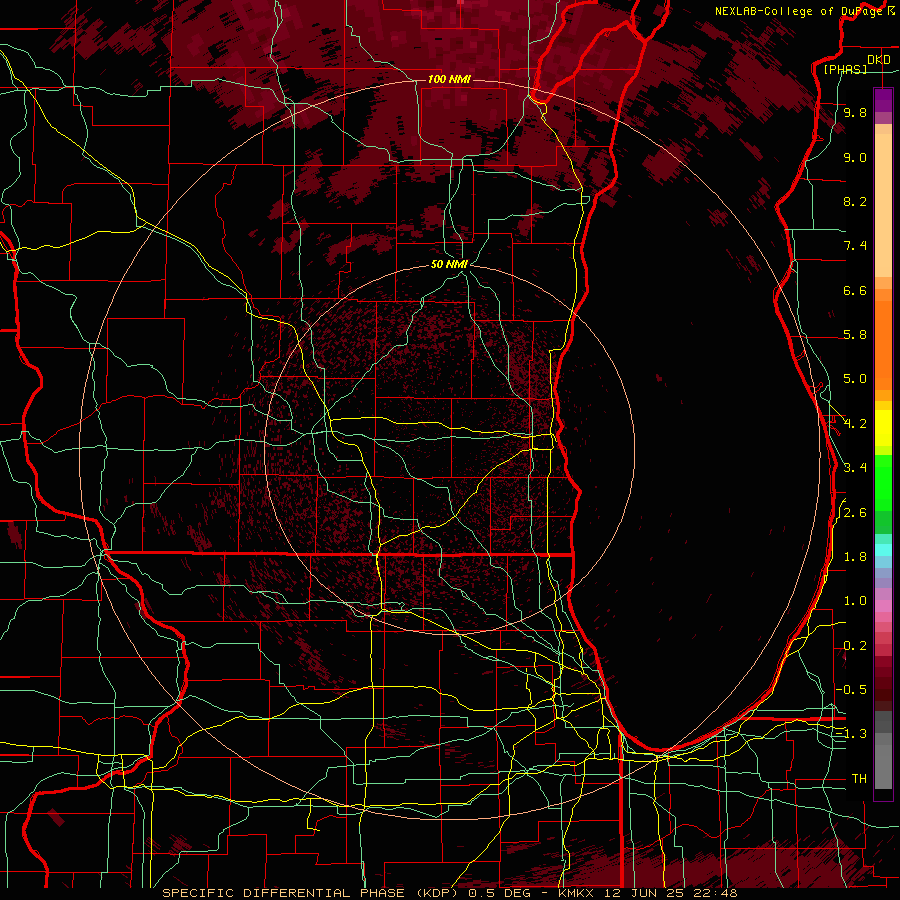Click the [PHAS] units label

(845, 70)
